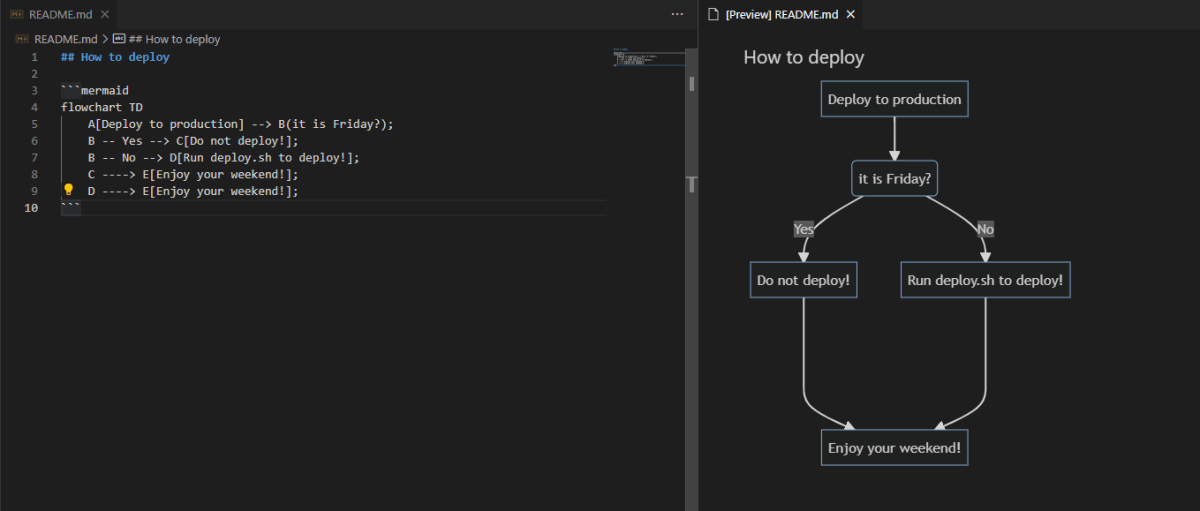Click line number 1 in the gutter
The height and width of the screenshot is (511, 1200).
pos(34,57)
